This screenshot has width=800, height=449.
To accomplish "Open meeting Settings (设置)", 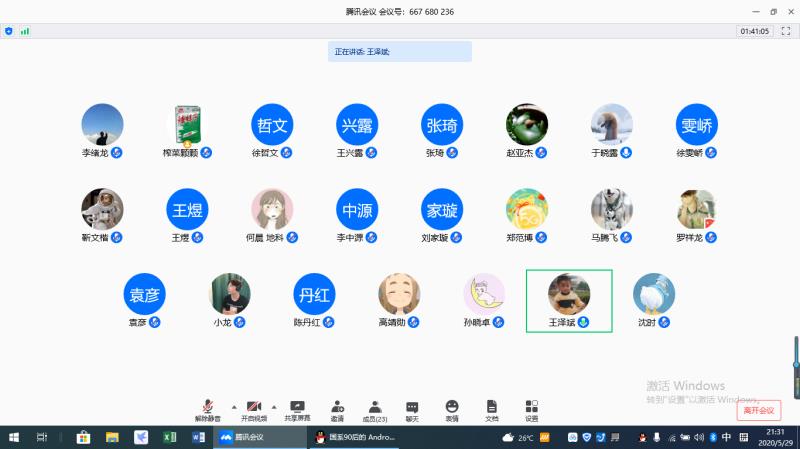I will click(x=532, y=408).
